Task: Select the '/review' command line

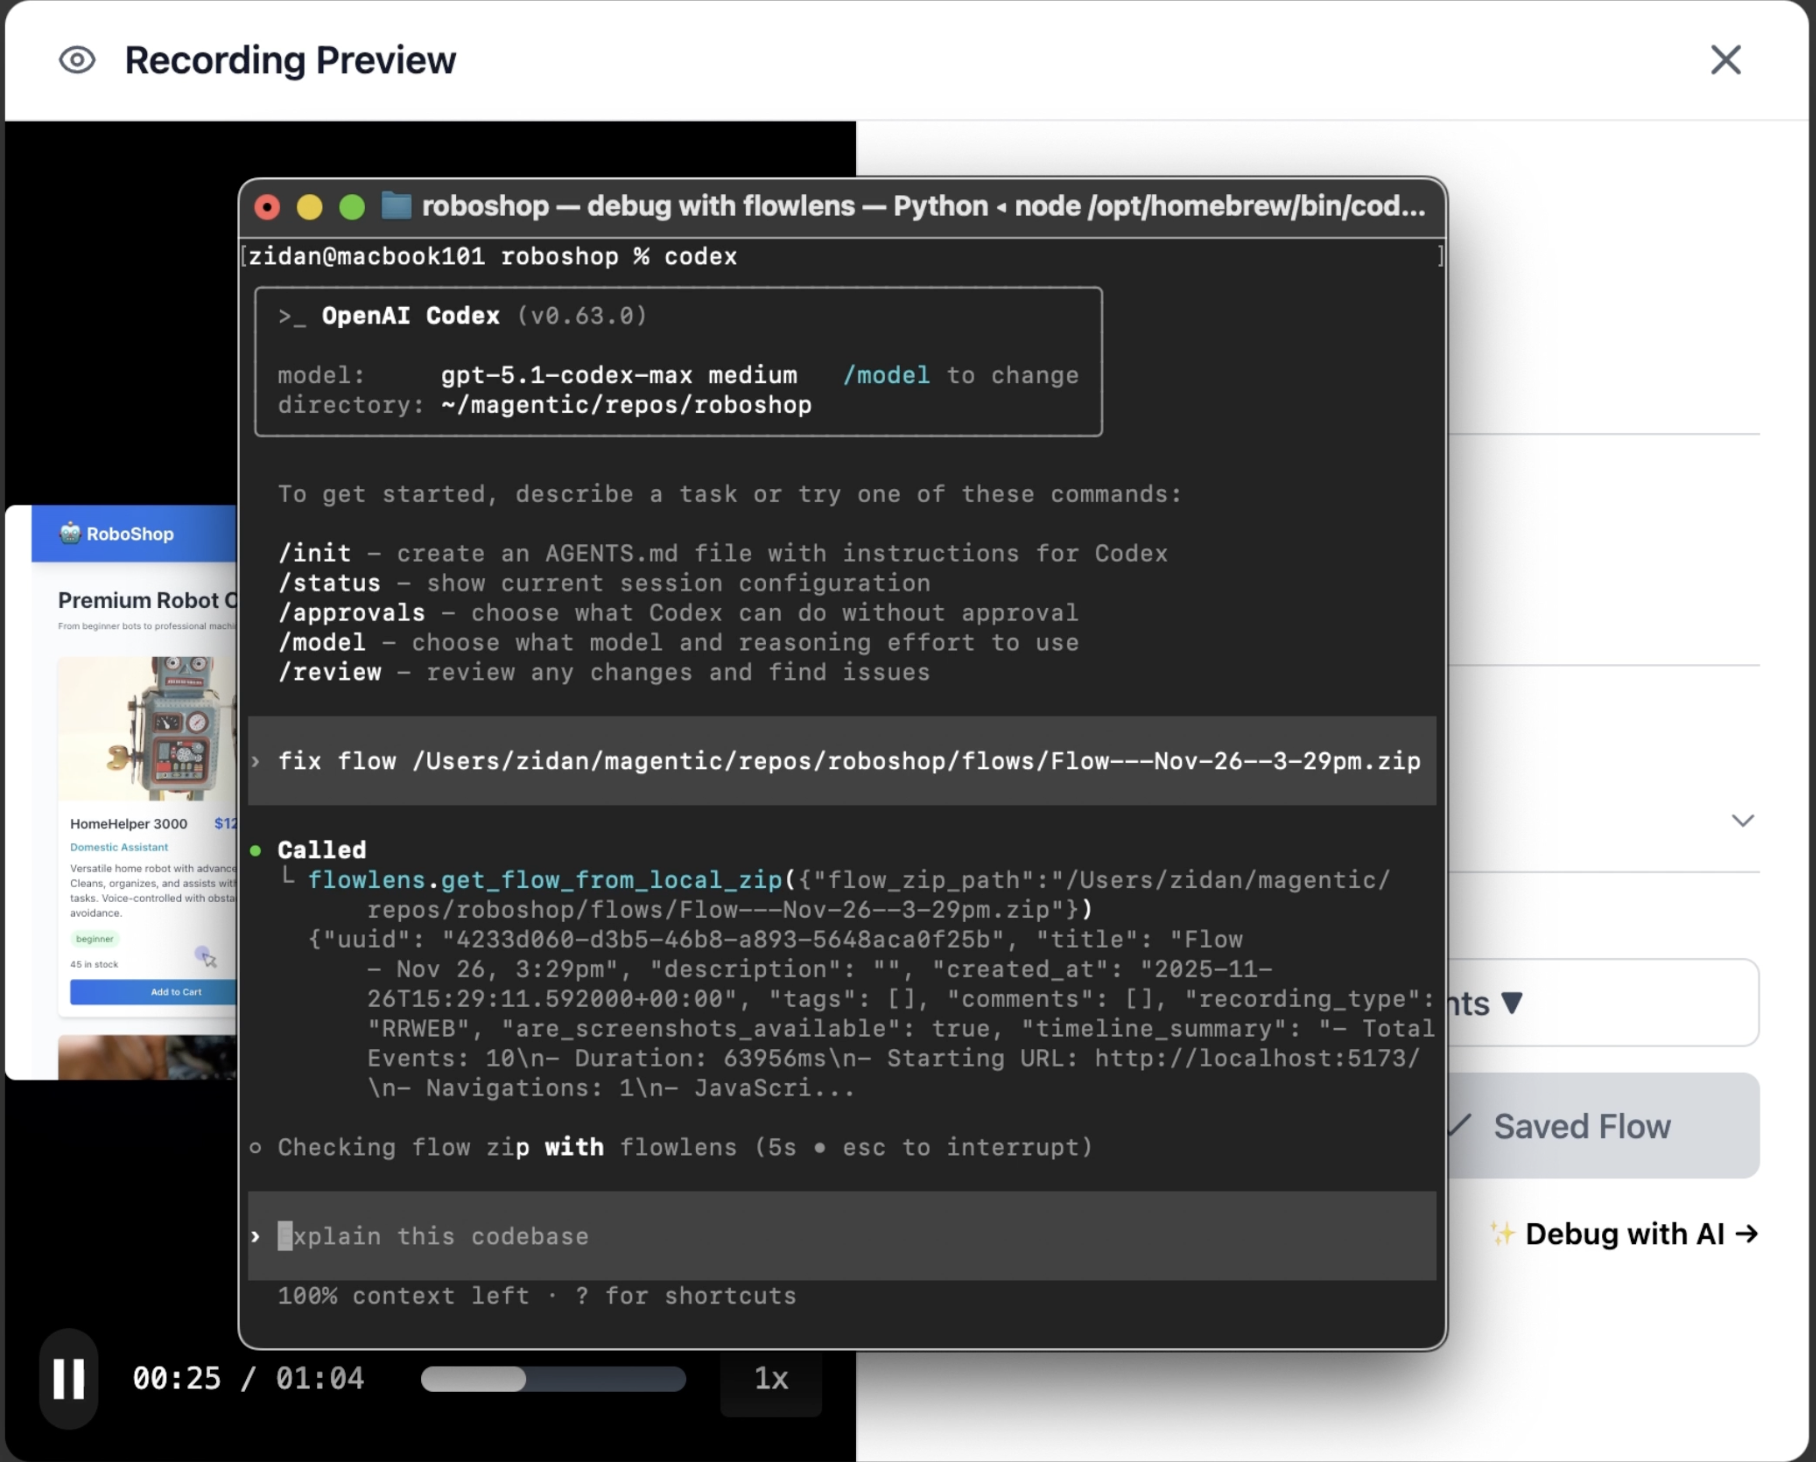Action: click(x=604, y=672)
